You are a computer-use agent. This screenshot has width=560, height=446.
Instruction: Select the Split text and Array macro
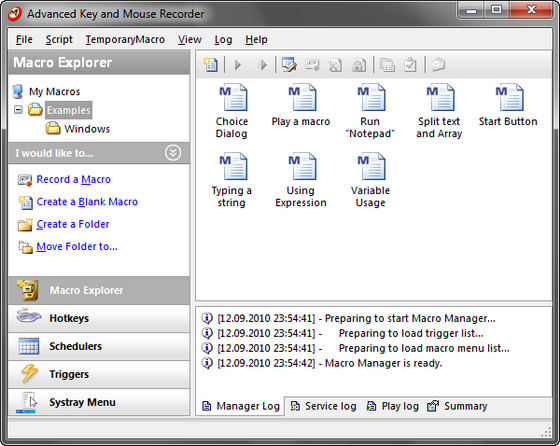pyautogui.click(x=439, y=111)
